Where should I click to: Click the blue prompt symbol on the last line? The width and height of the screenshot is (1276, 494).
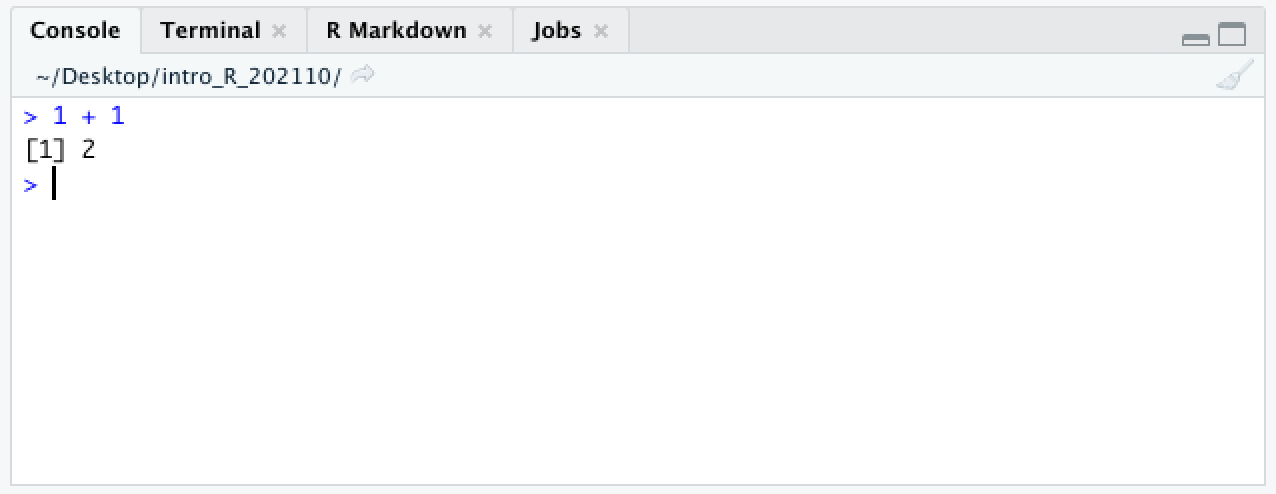click(30, 185)
